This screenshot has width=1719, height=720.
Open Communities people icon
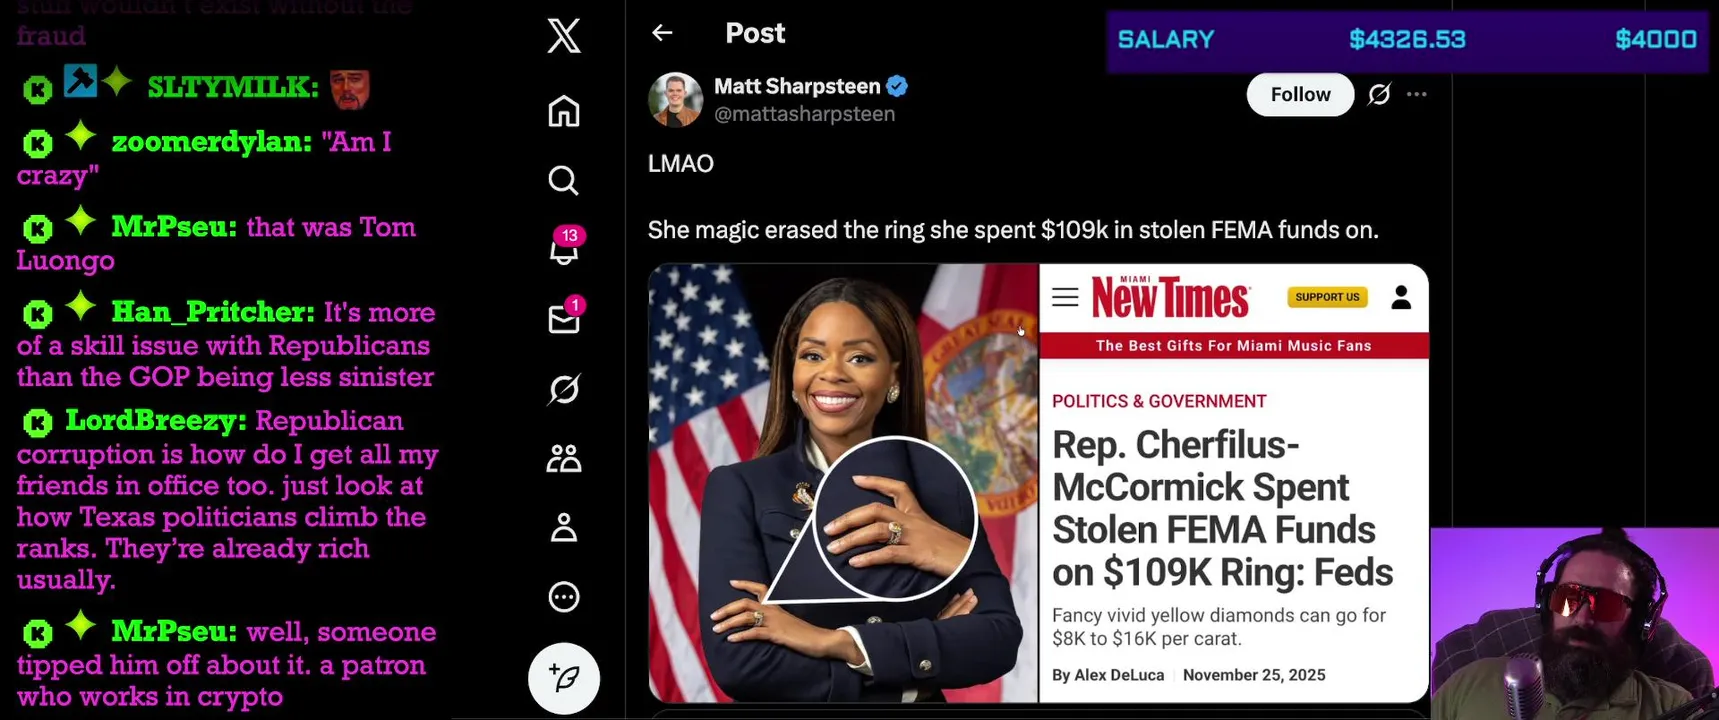tap(564, 458)
